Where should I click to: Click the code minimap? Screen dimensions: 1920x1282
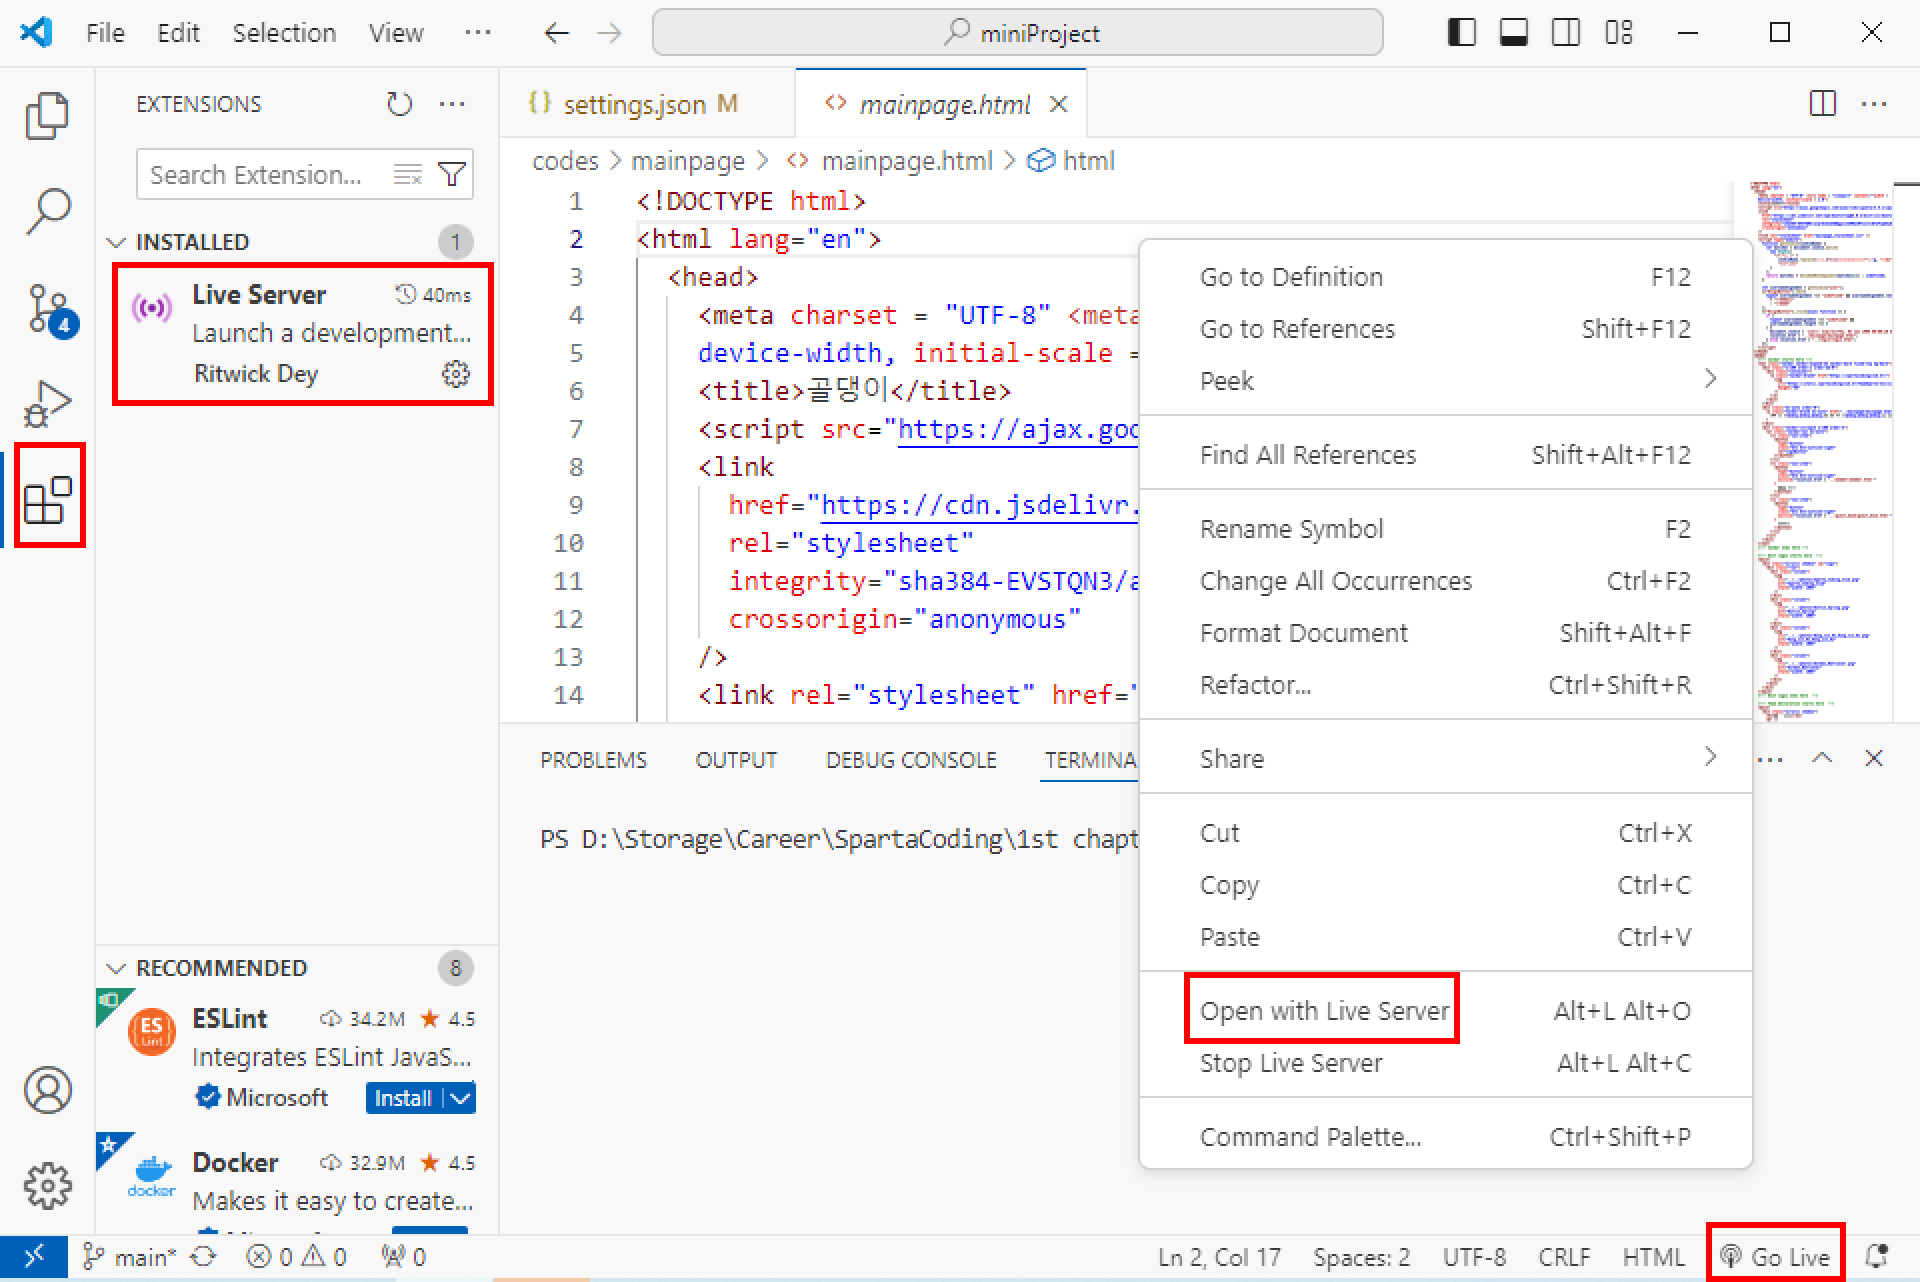coord(1824,452)
